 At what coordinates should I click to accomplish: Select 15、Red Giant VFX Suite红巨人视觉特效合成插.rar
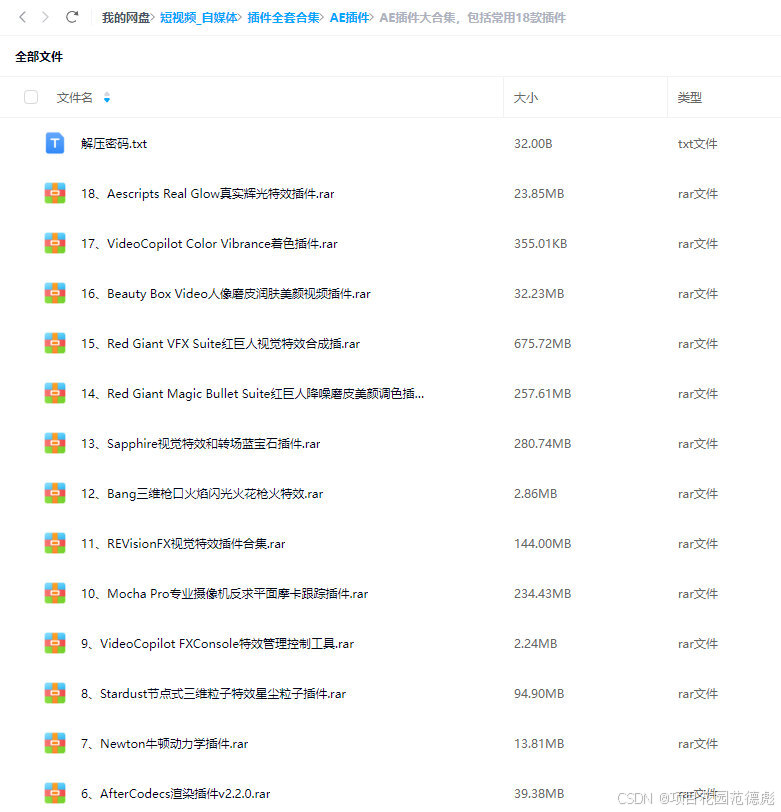point(220,343)
